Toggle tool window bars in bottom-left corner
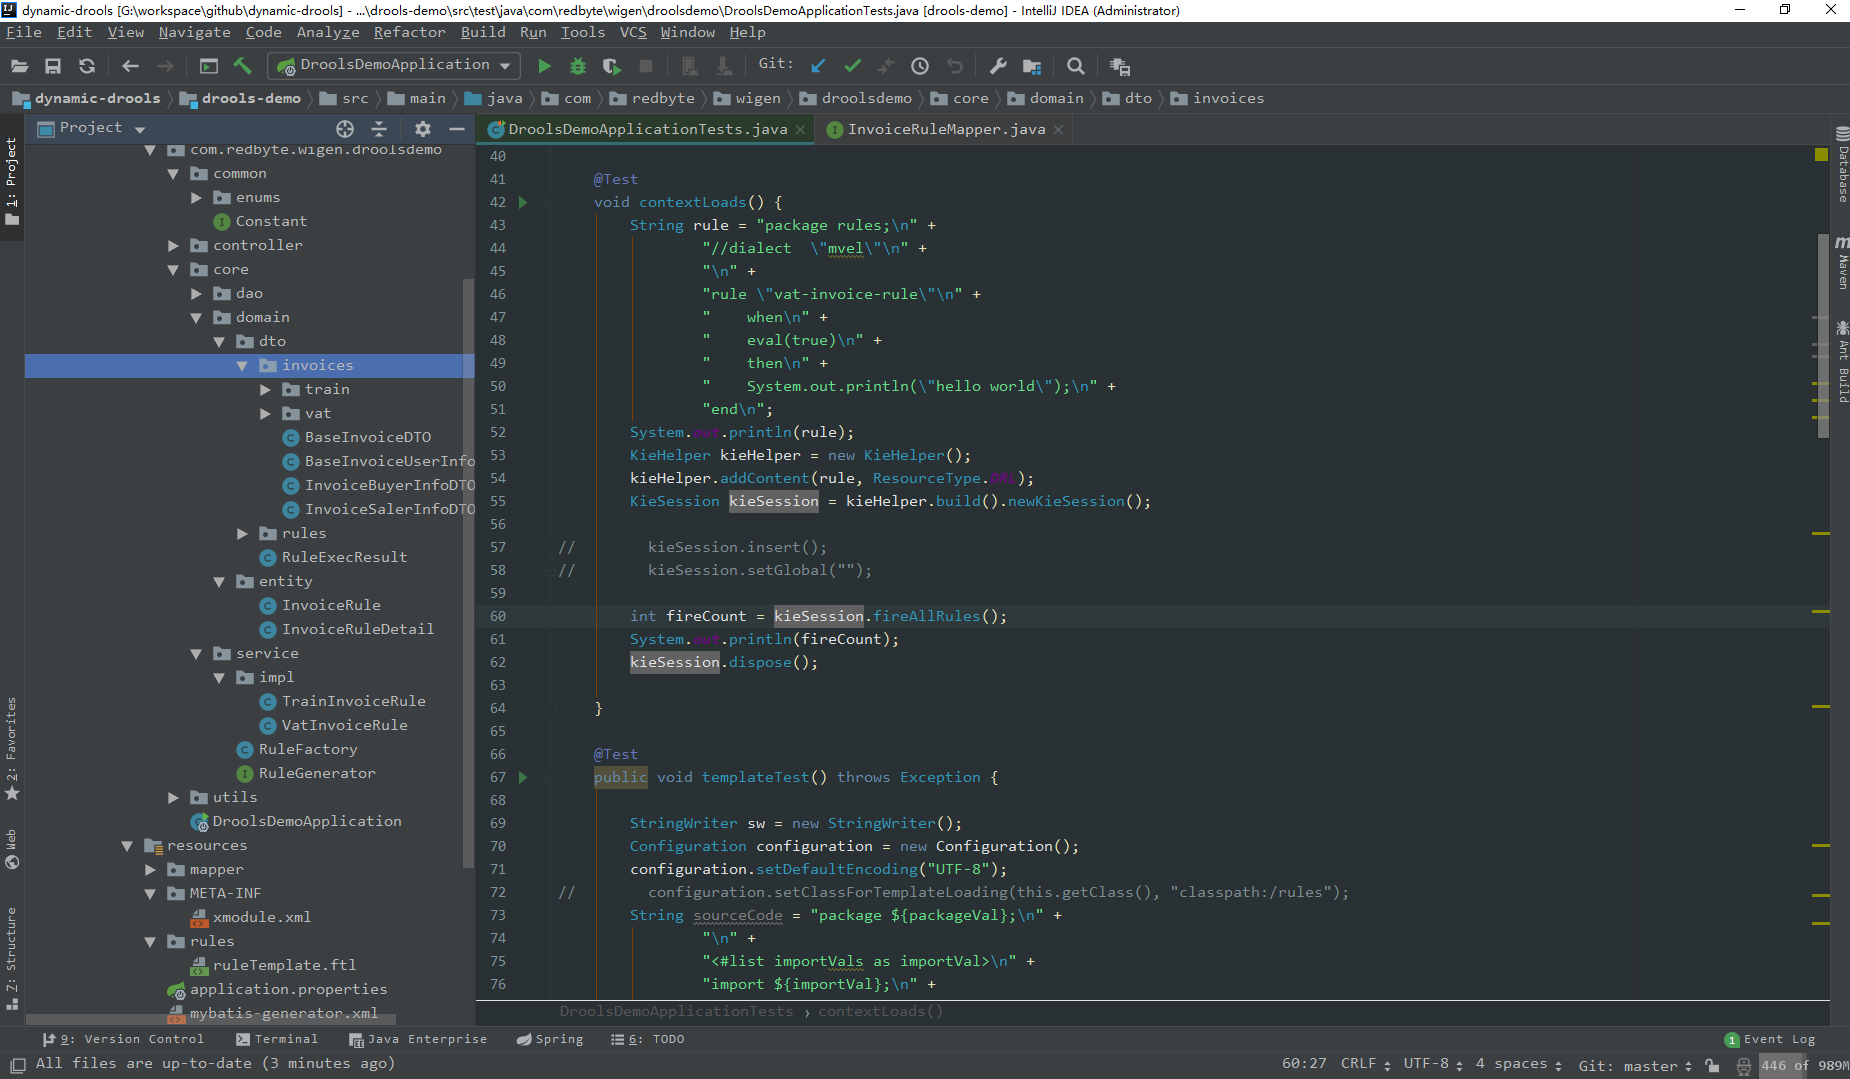The width and height of the screenshot is (1850, 1079). 17,1065
